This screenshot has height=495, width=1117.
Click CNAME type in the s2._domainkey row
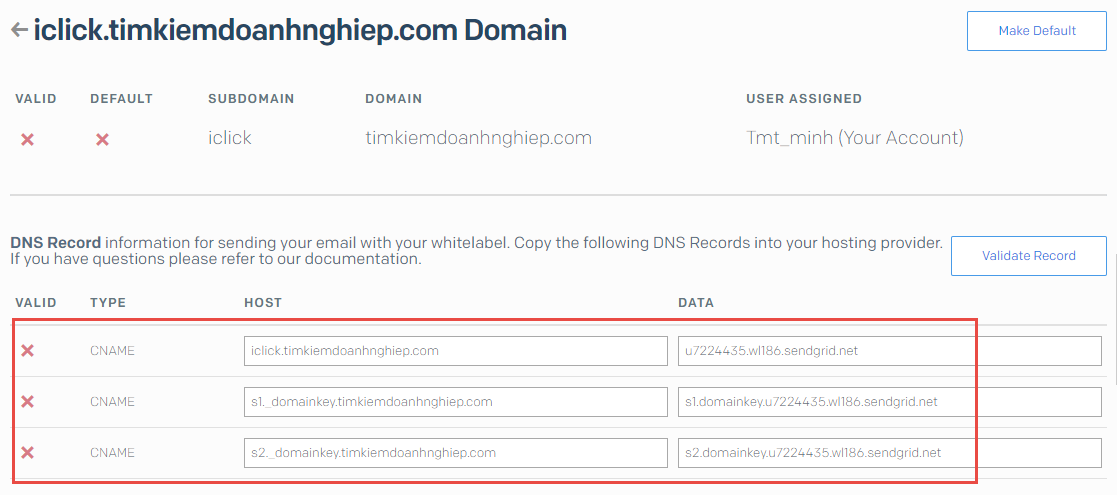point(113,452)
